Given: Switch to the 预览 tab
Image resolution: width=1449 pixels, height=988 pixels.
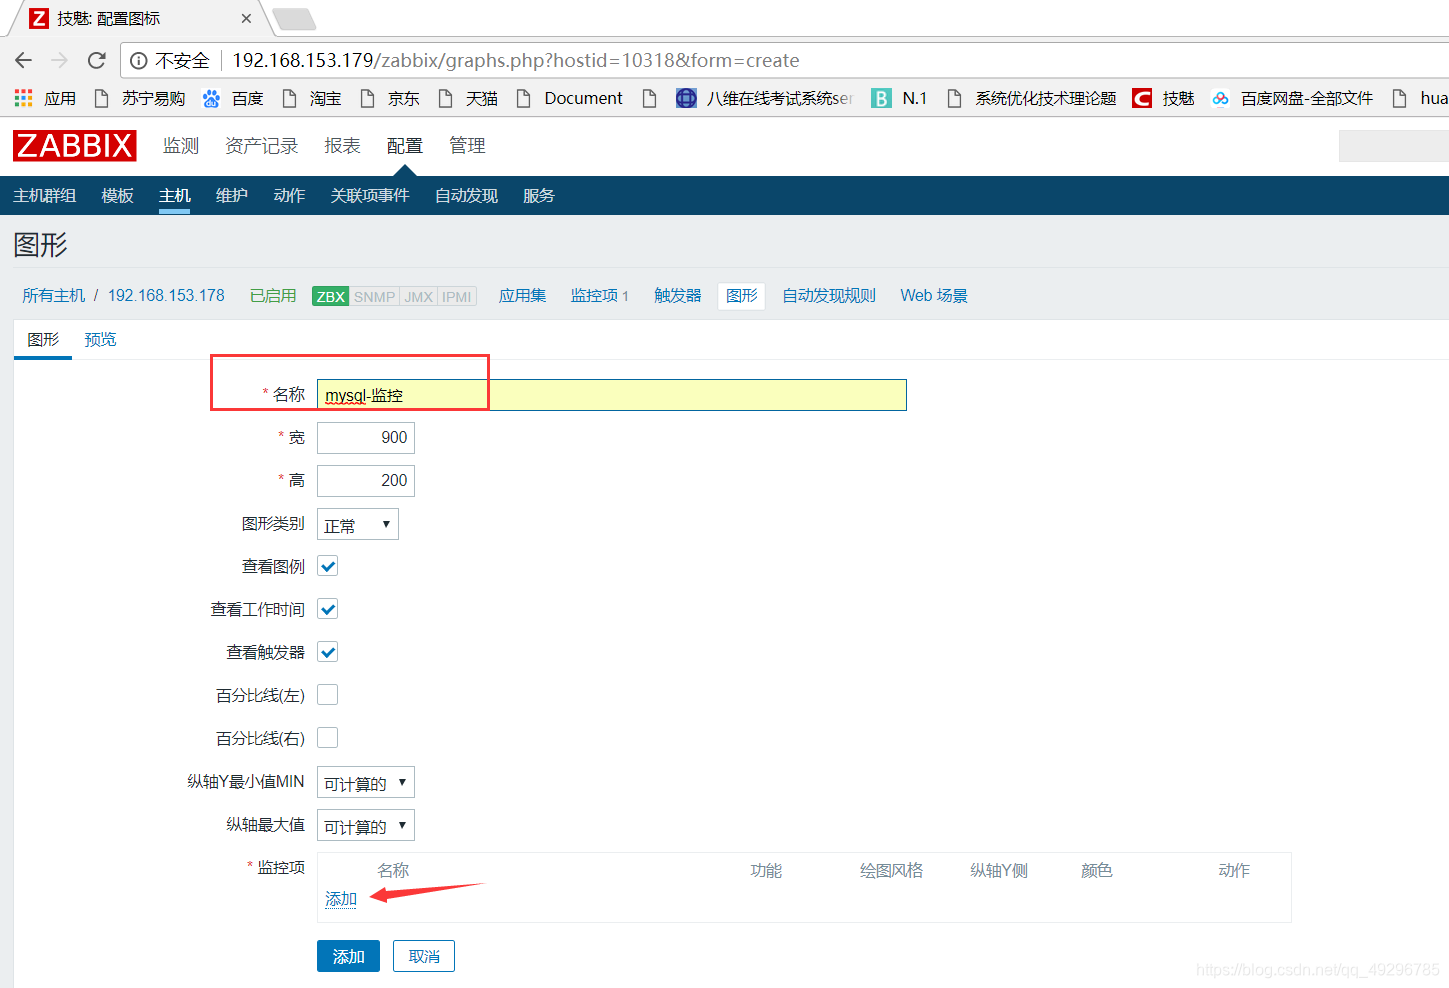Looking at the screenshot, I should [100, 340].
